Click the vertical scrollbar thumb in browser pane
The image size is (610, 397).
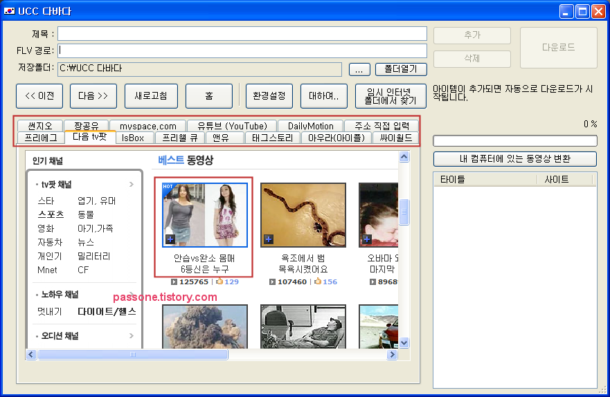(404, 212)
